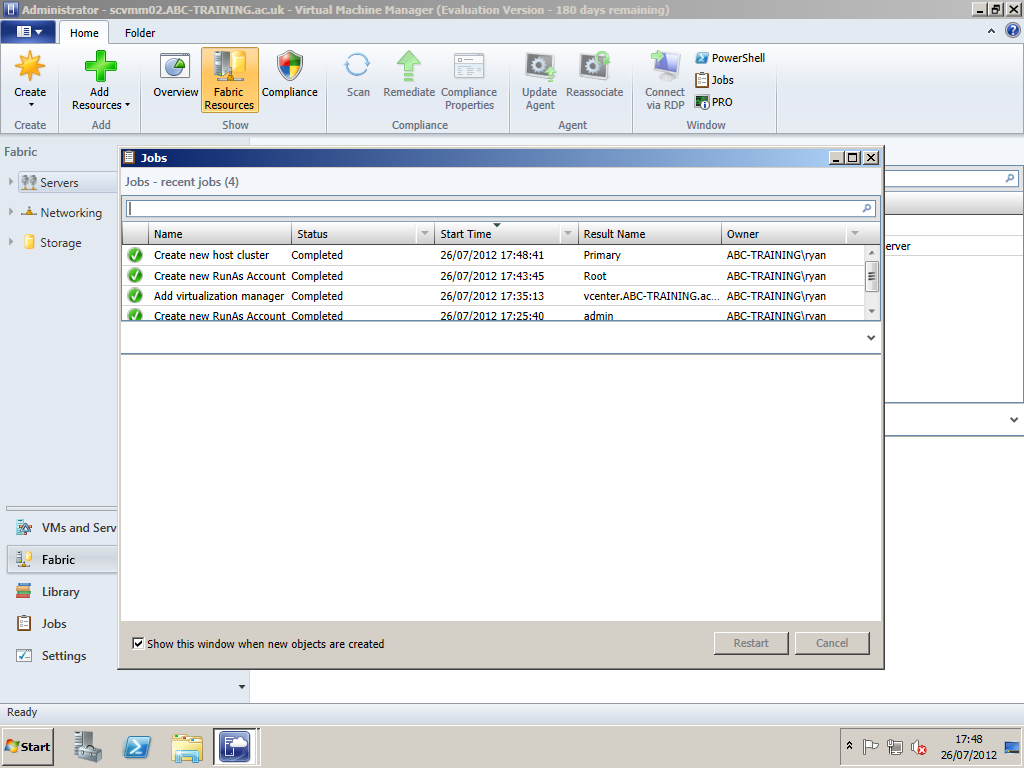Open Compliance Properties in ribbon

[469, 80]
